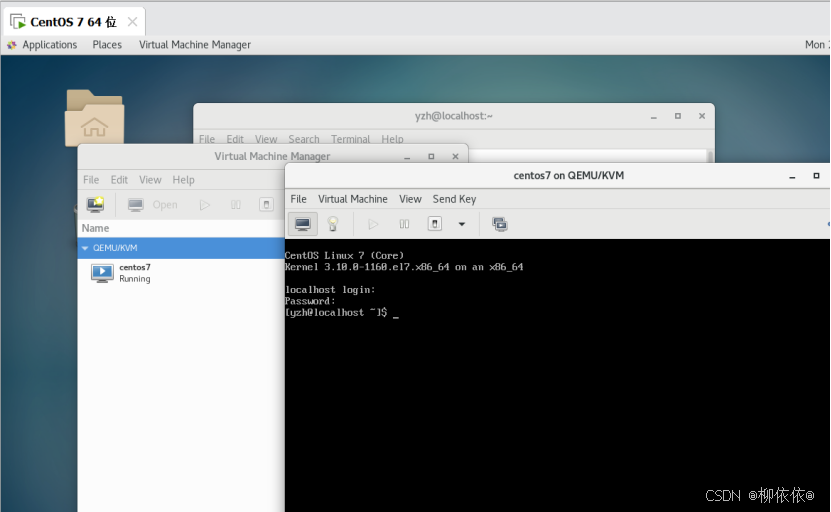The image size is (831, 512).
Task: Show the graphical console in the centos7 window
Action: click(303, 224)
